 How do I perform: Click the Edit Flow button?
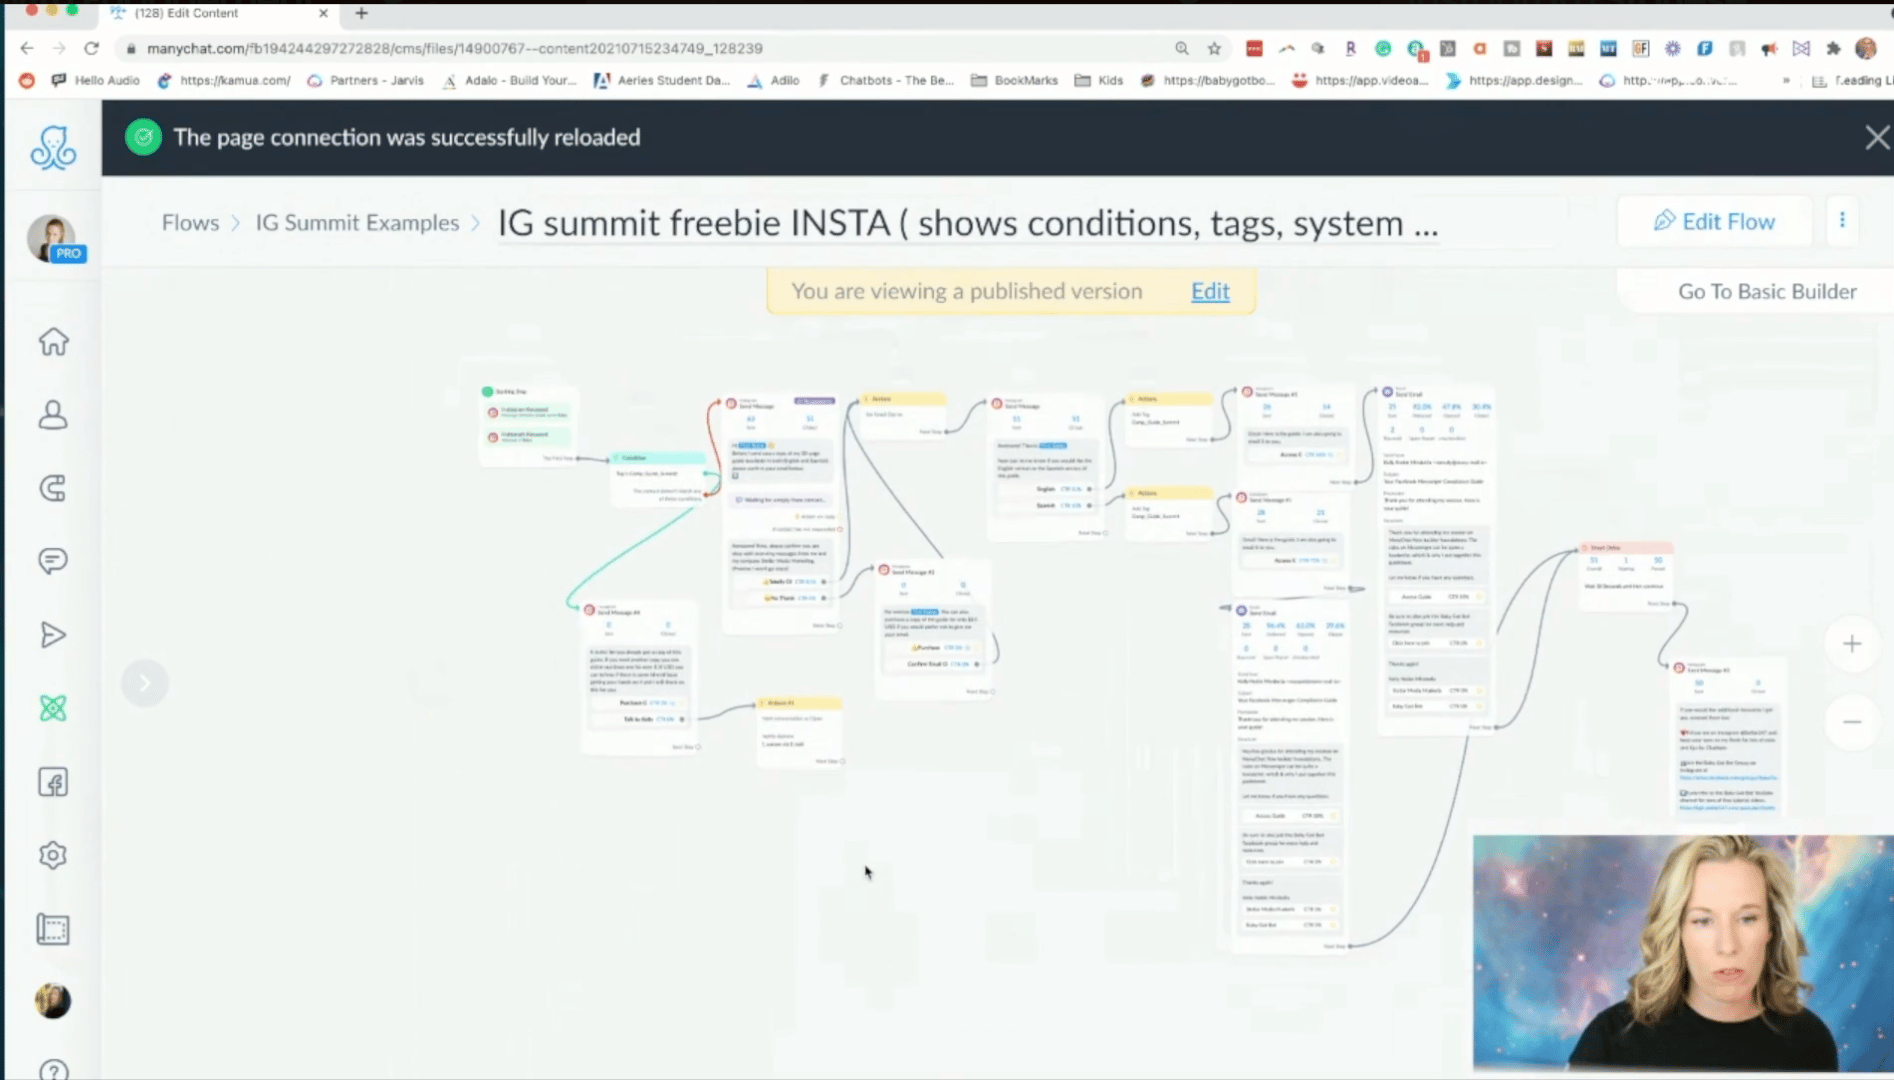click(1714, 222)
